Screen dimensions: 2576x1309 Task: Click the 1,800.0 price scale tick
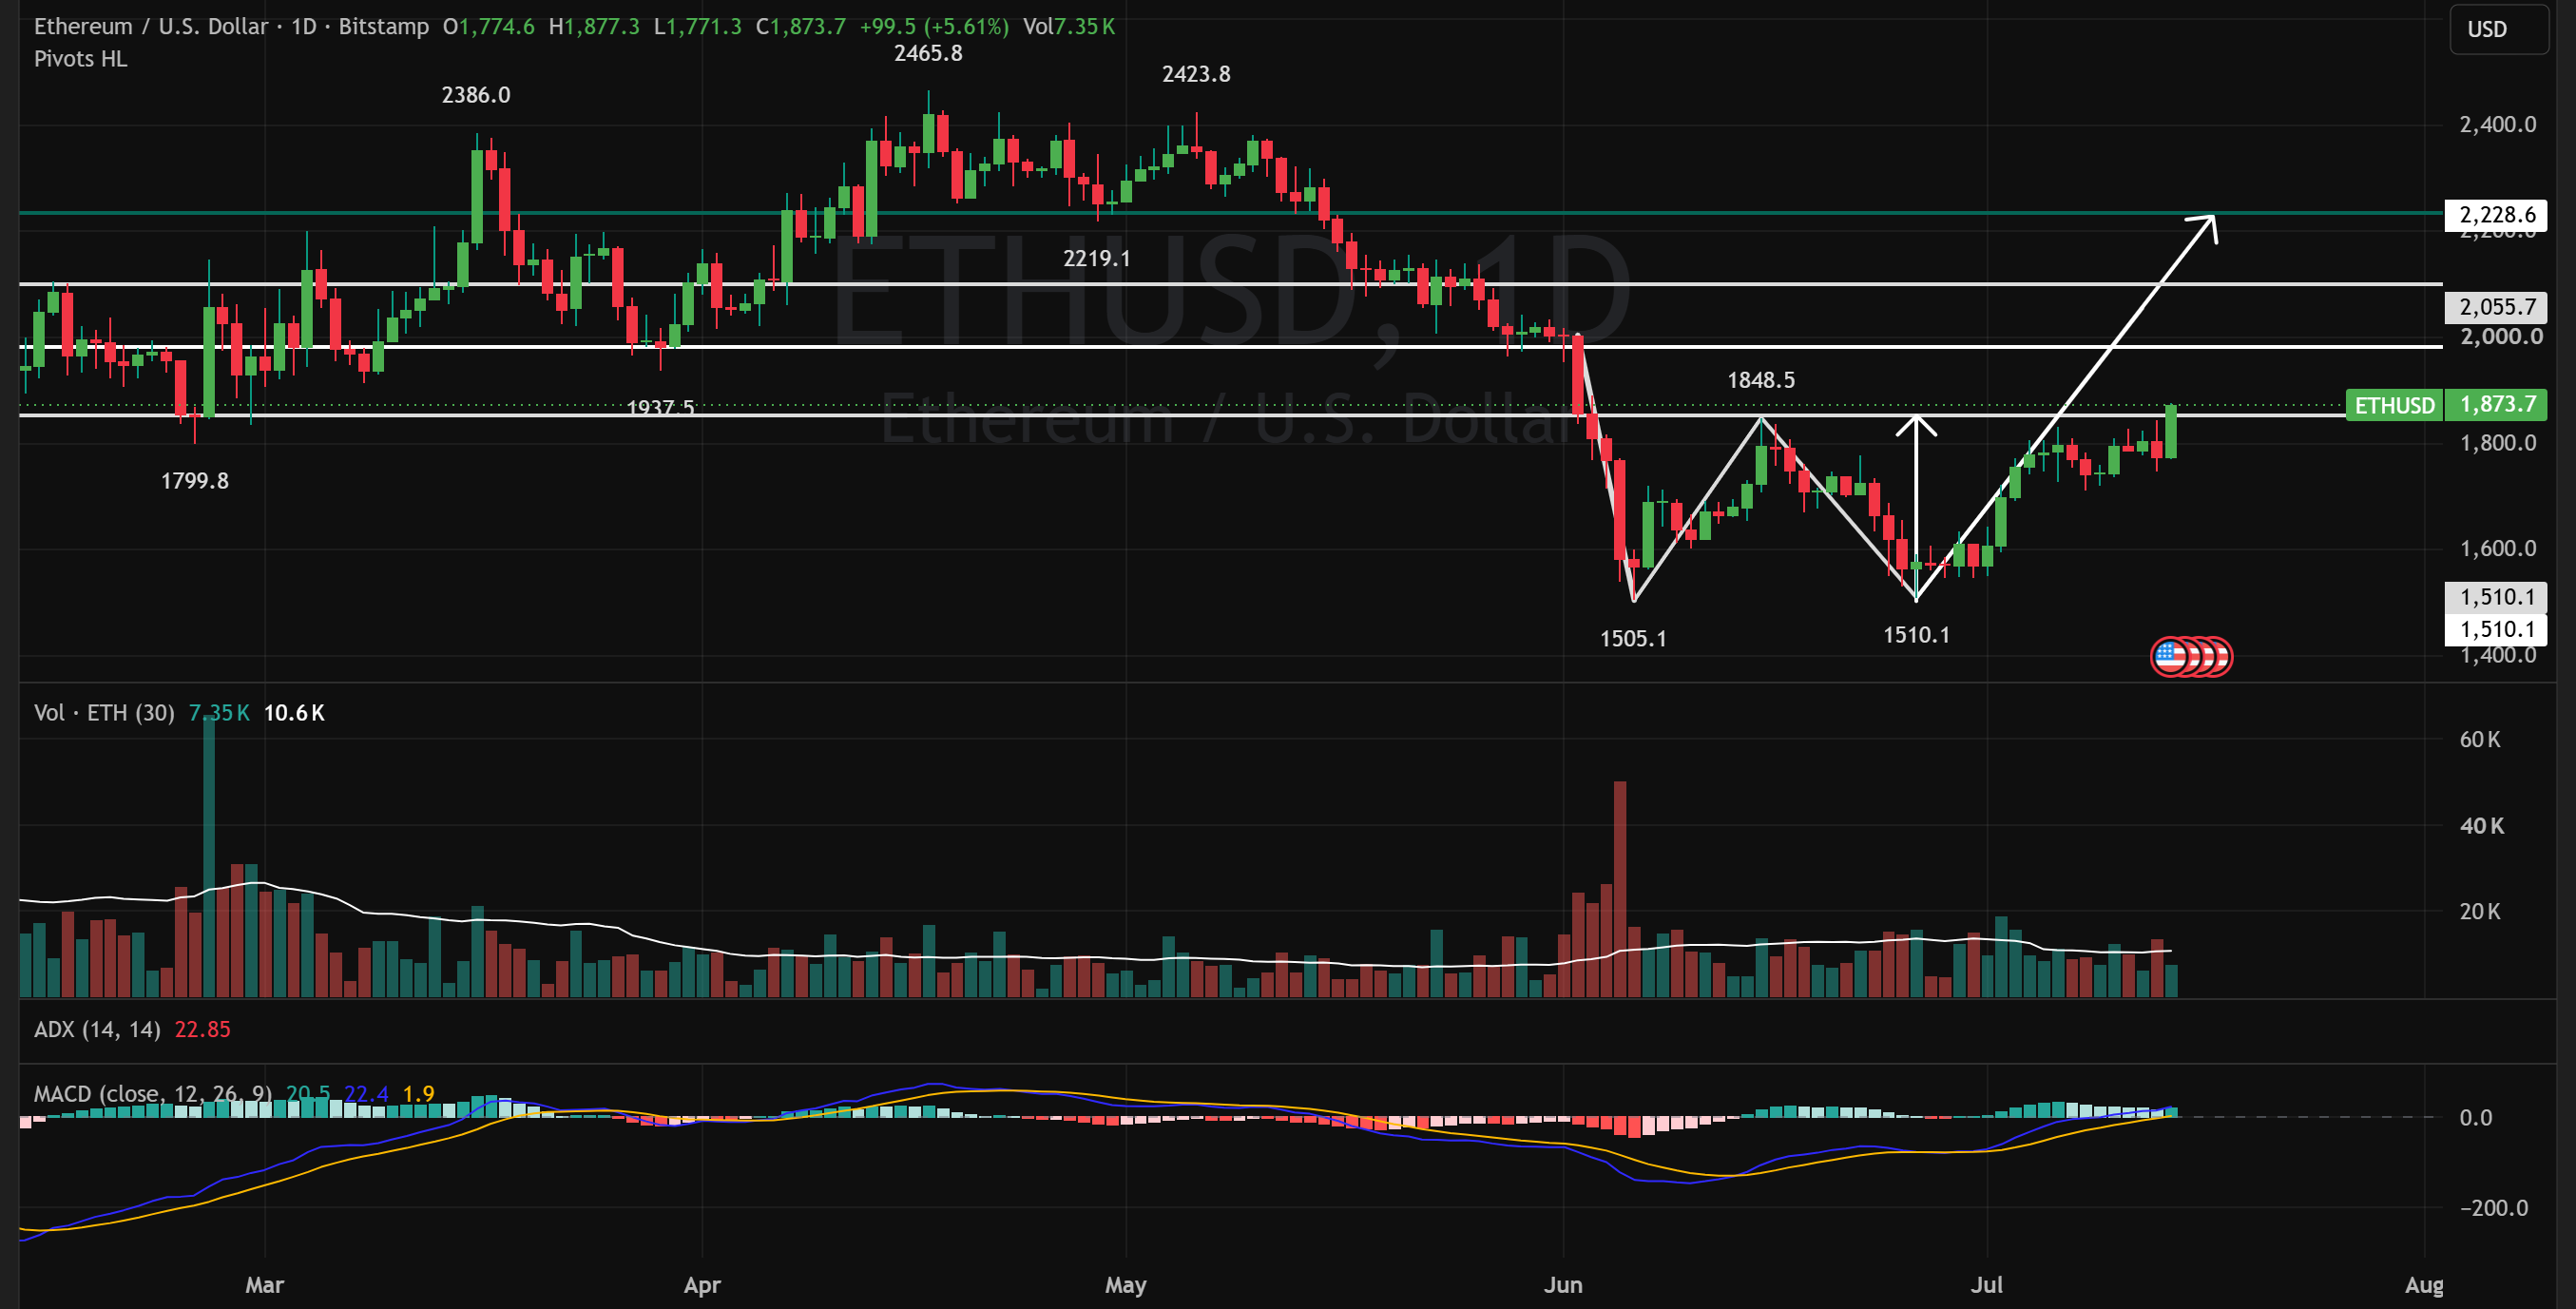2498,443
